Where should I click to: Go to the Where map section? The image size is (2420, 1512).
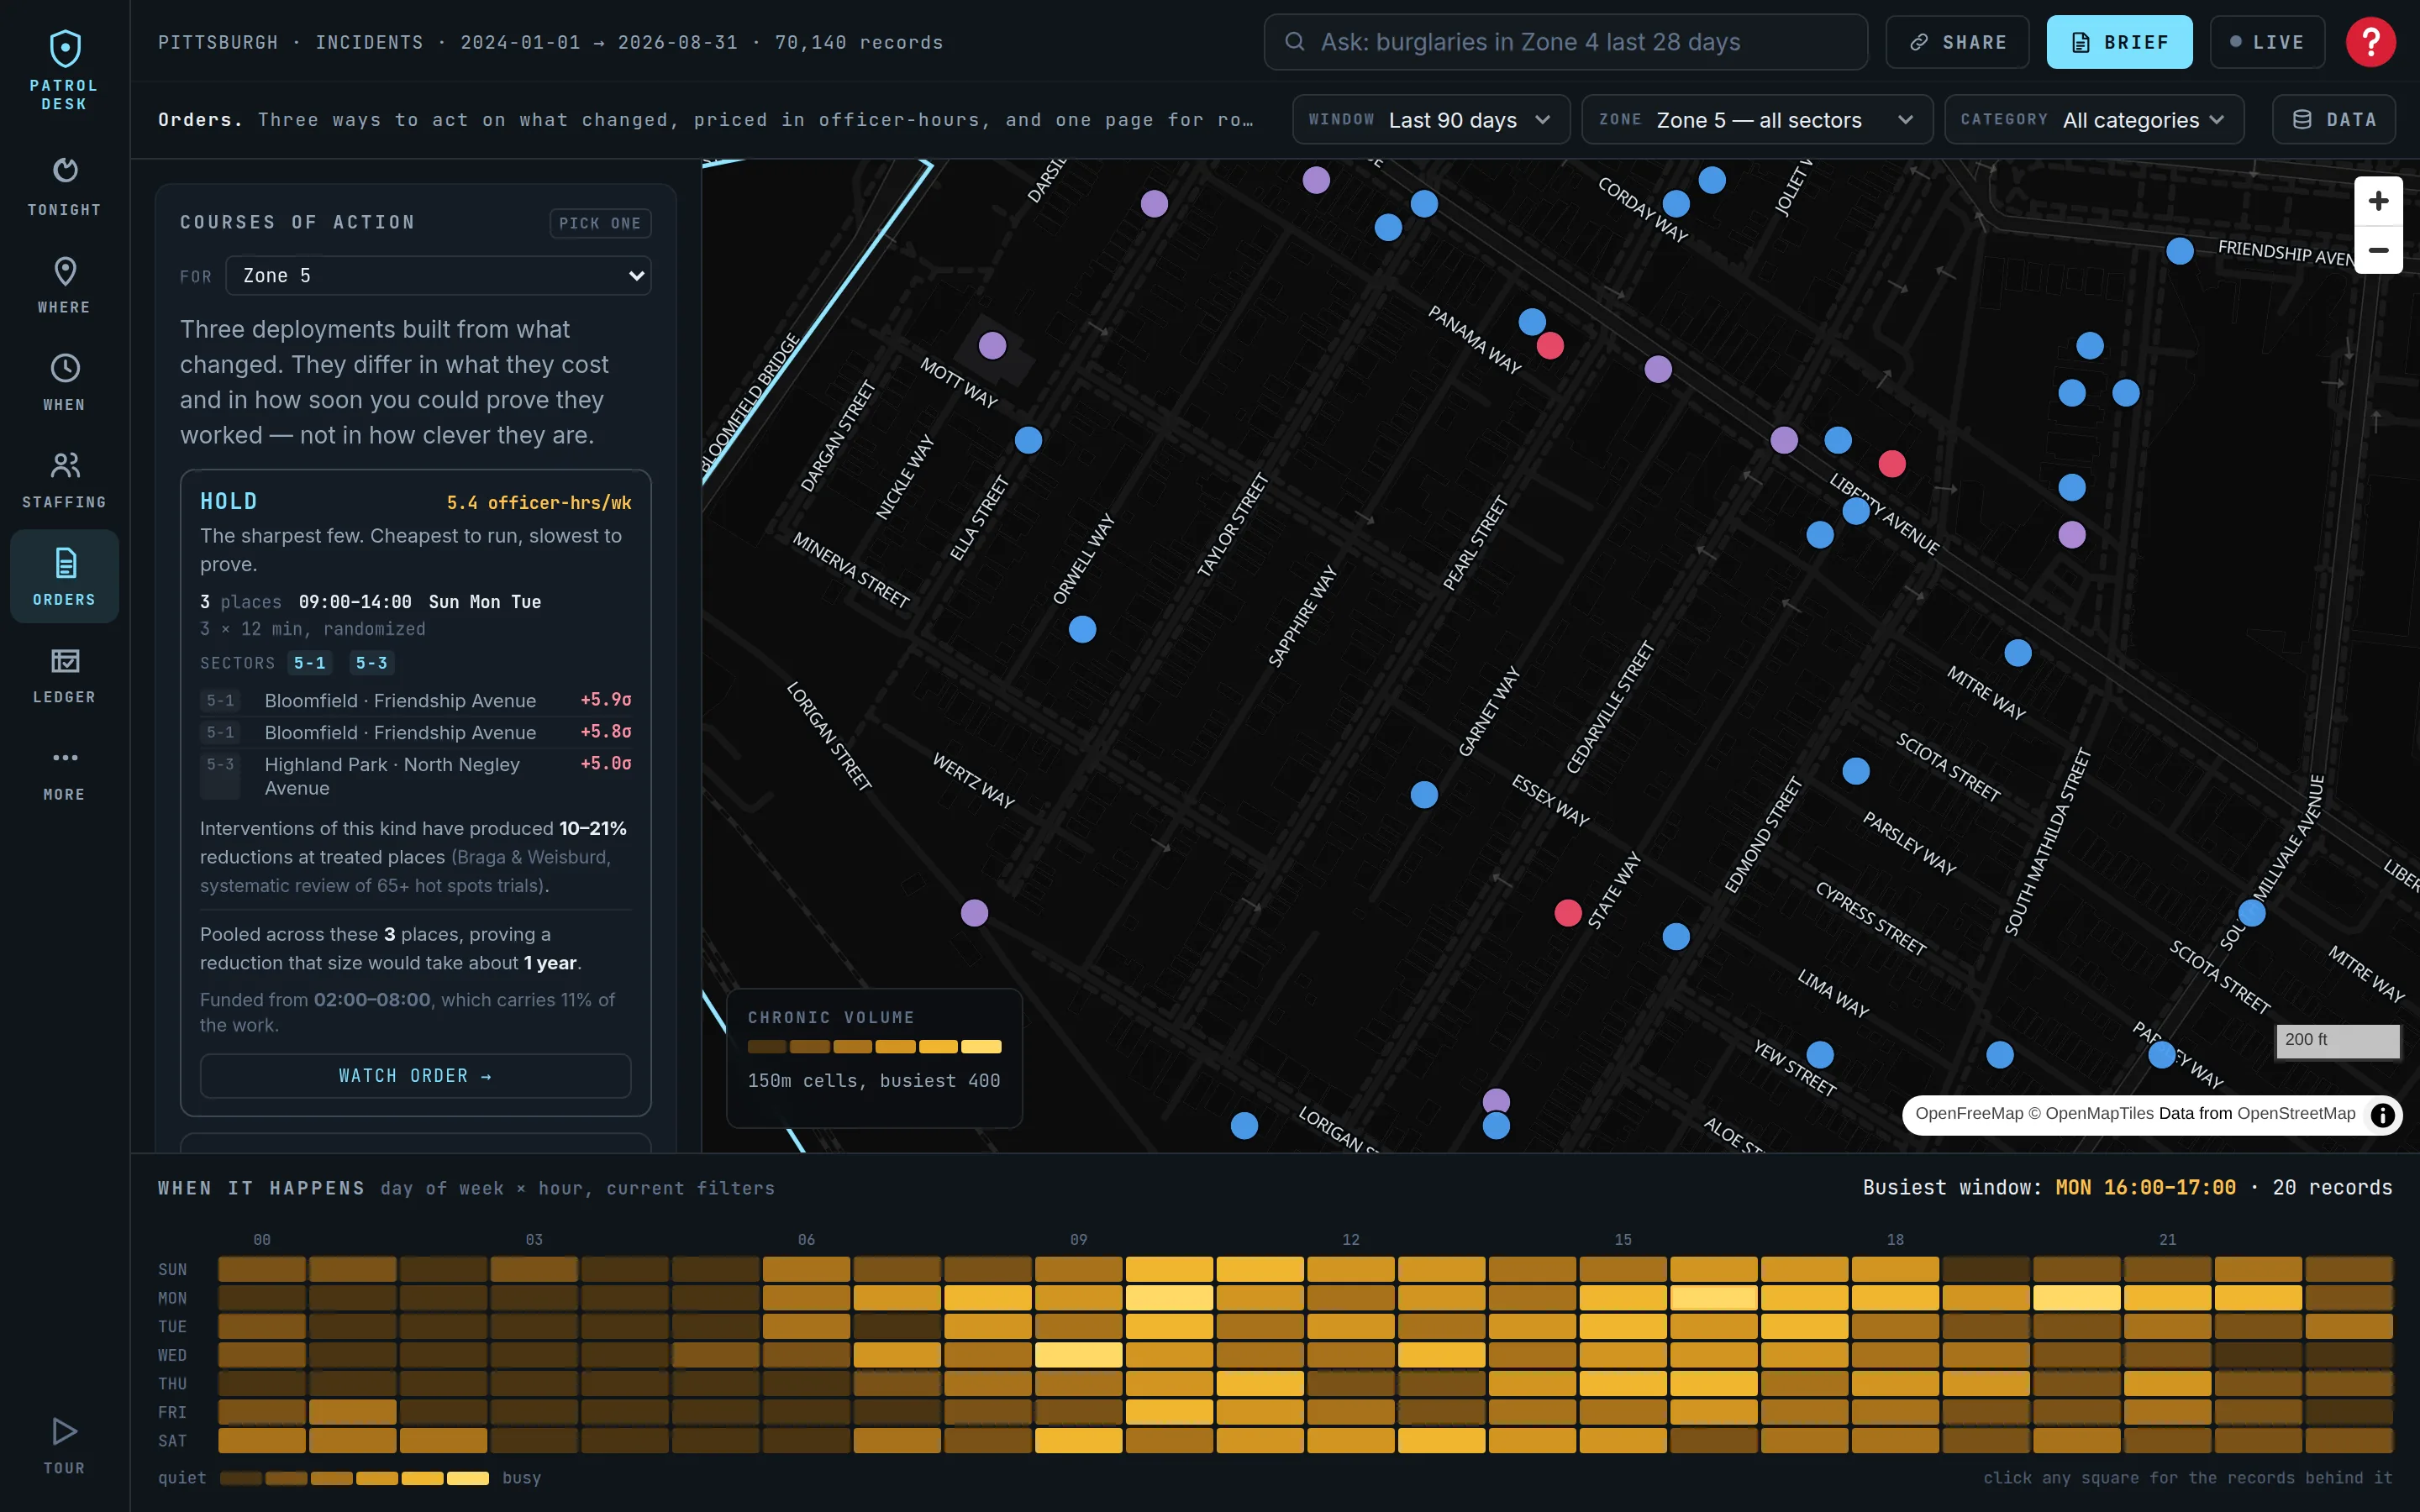pyautogui.click(x=64, y=284)
